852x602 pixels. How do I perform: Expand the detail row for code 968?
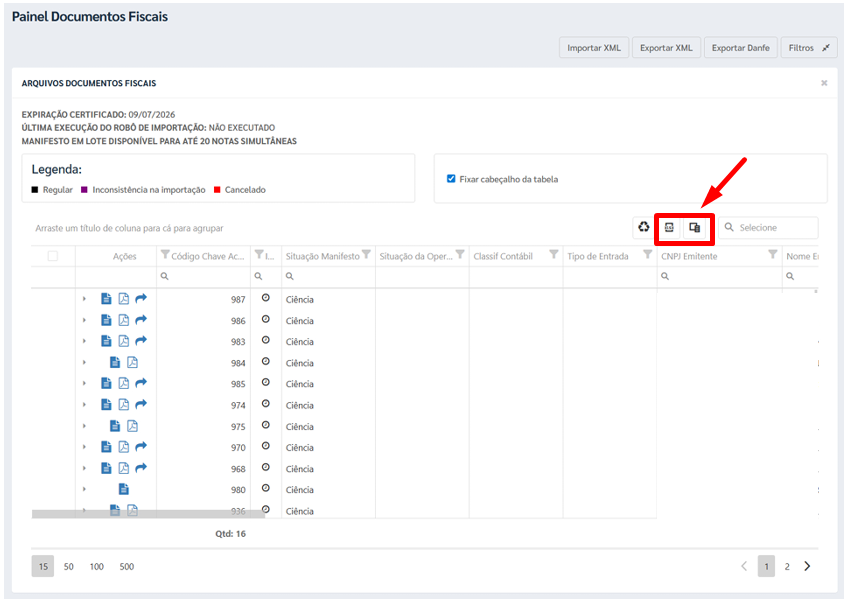point(84,468)
